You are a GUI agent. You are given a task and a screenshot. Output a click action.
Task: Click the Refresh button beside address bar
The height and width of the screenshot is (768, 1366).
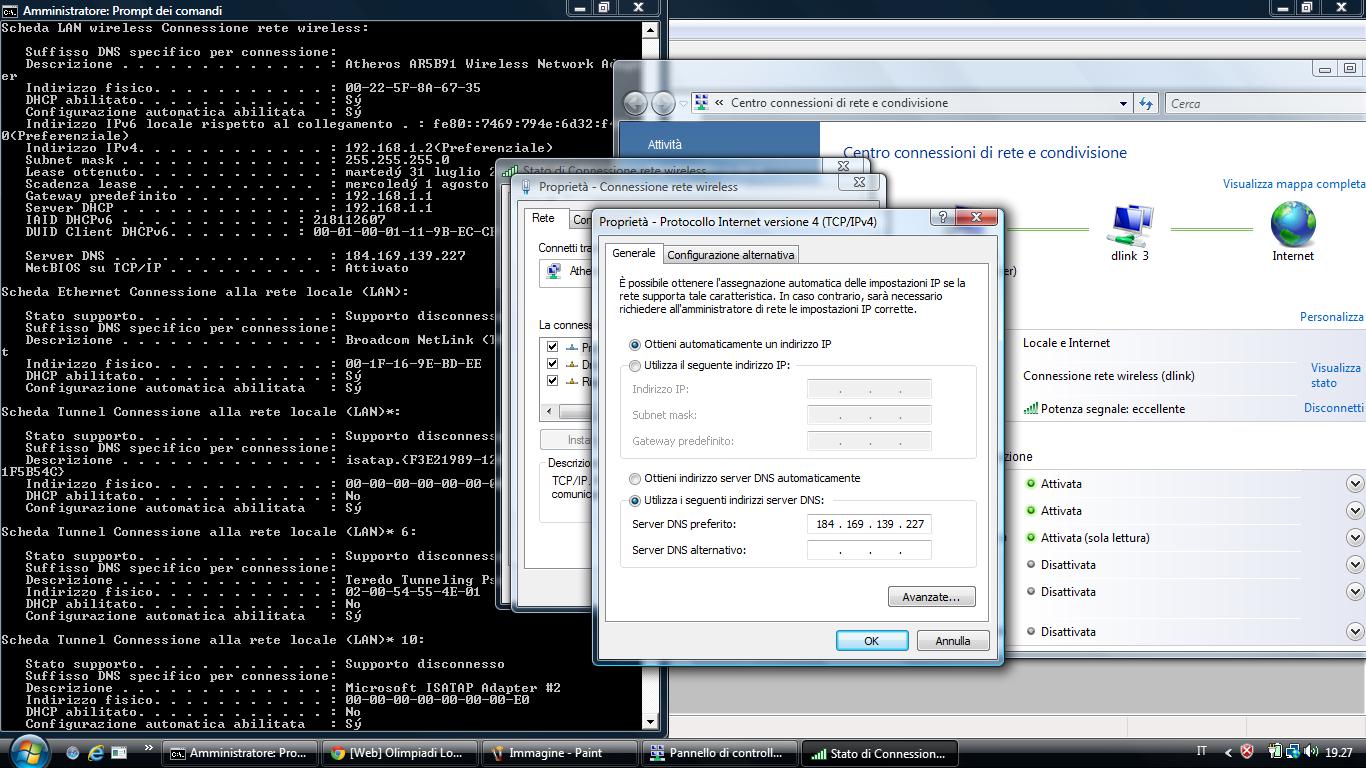(1146, 103)
